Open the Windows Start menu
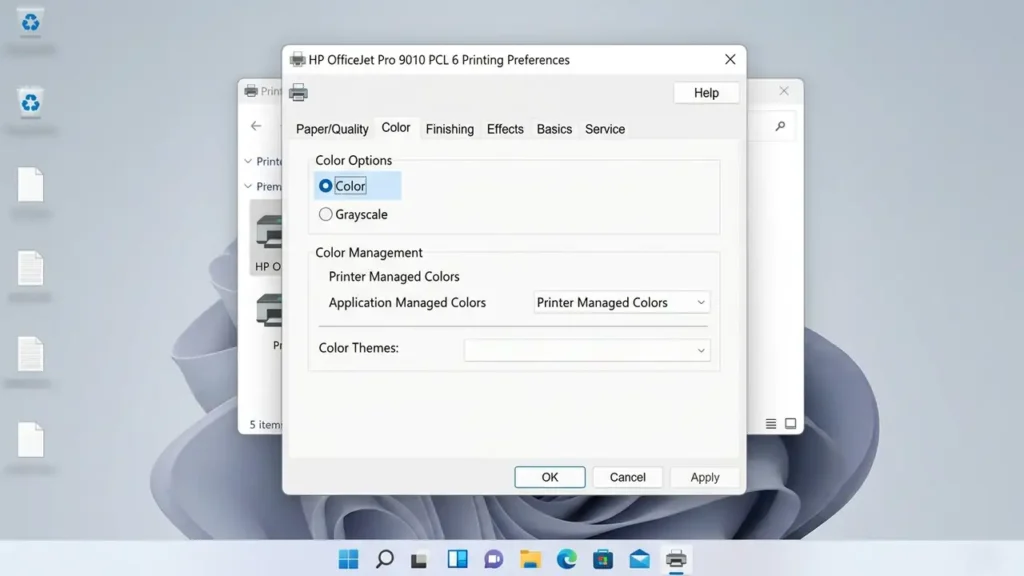1024x576 pixels. pos(348,560)
